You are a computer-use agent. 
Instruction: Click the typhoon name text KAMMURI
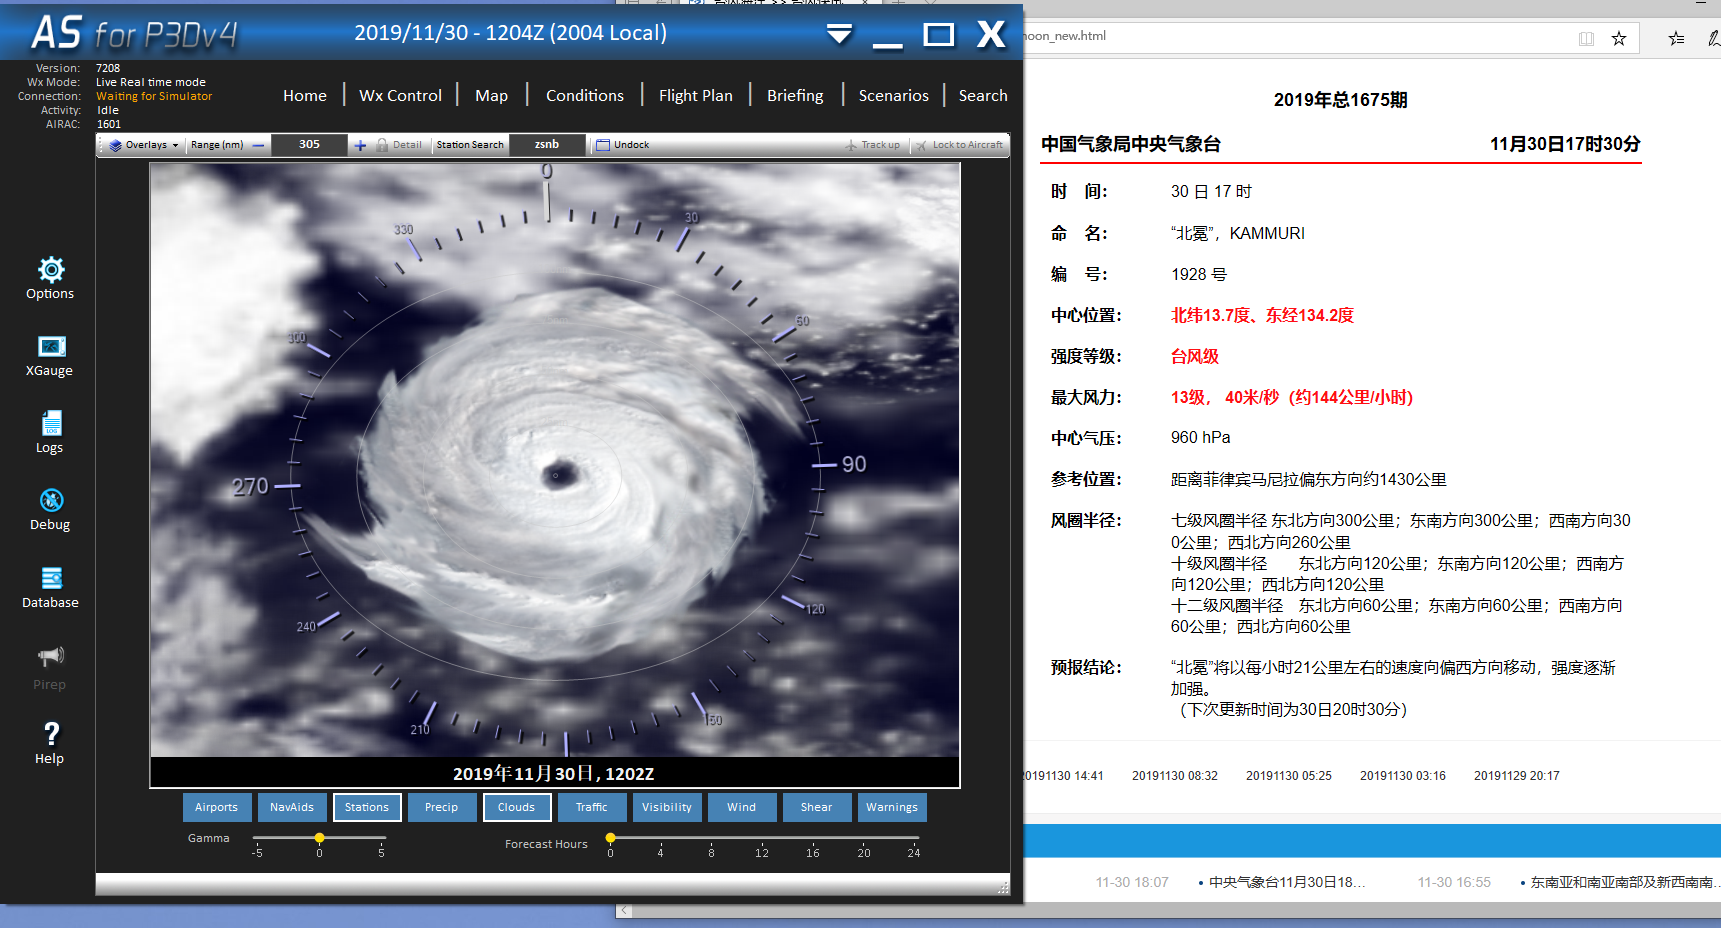point(1267,233)
